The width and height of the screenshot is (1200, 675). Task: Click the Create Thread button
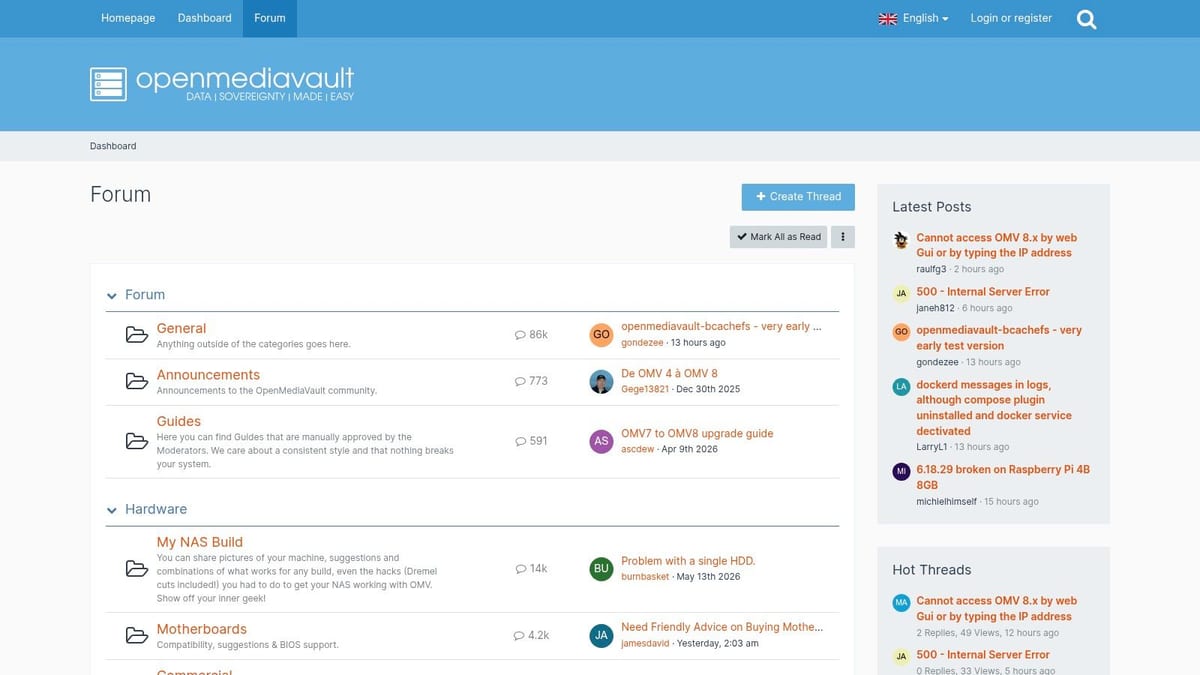click(x=798, y=197)
